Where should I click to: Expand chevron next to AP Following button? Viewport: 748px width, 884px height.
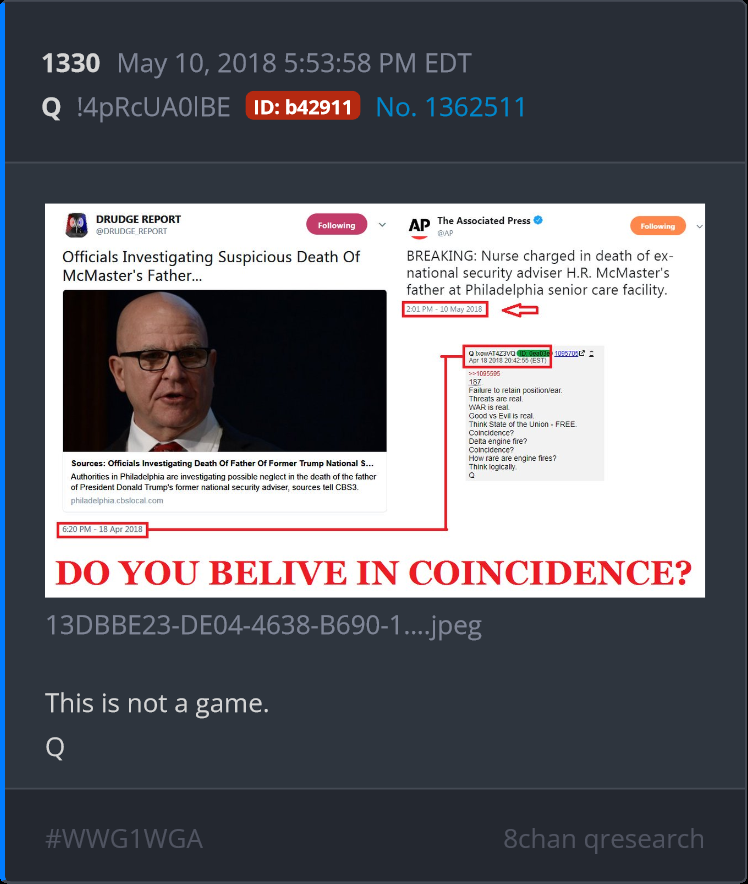[700, 227]
